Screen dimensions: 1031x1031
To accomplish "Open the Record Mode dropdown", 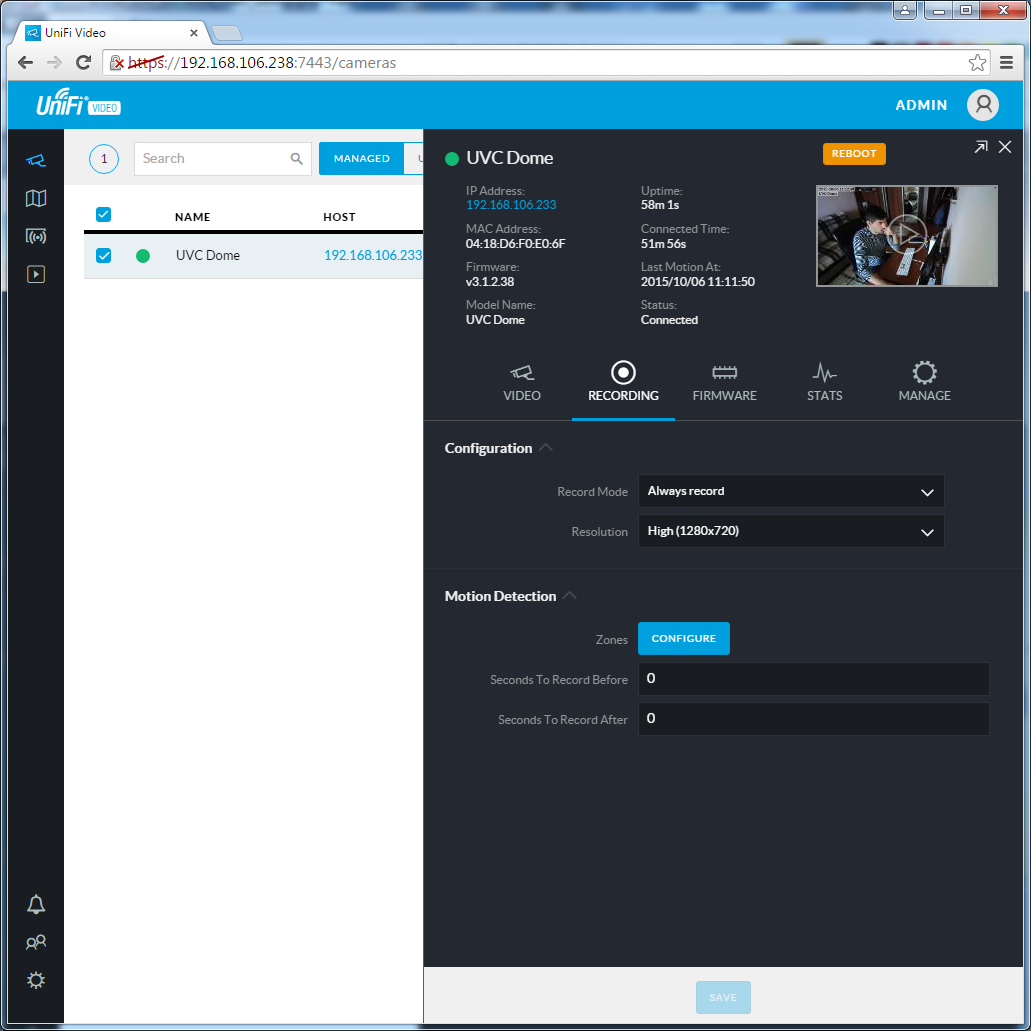I will point(790,491).
